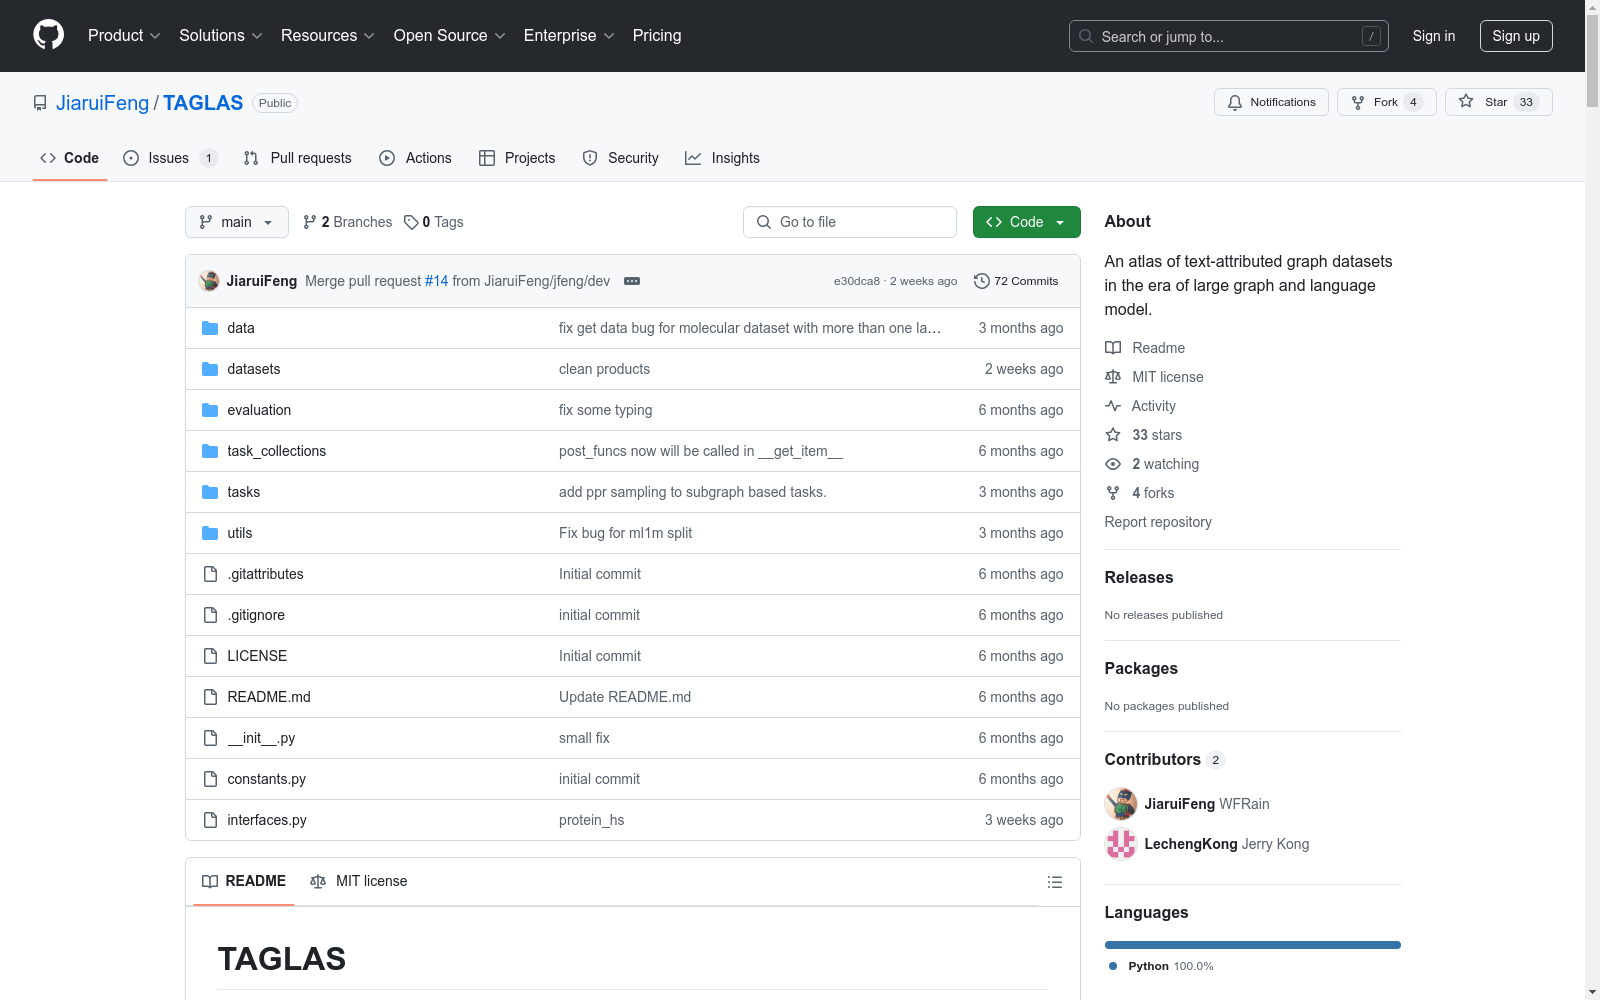
Task: Select the MIT license tab
Action: pyautogui.click(x=359, y=881)
